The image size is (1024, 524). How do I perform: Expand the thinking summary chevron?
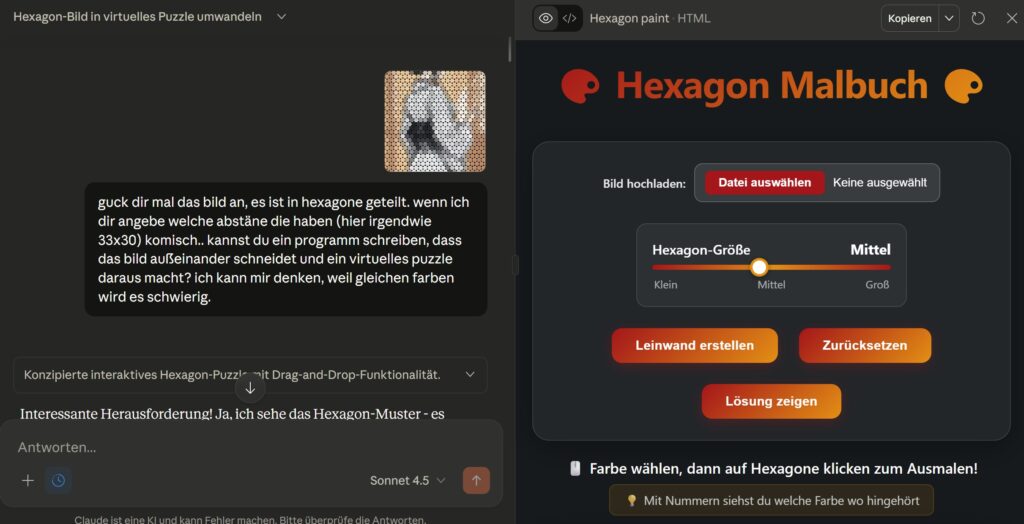click(x=470, y=375)
